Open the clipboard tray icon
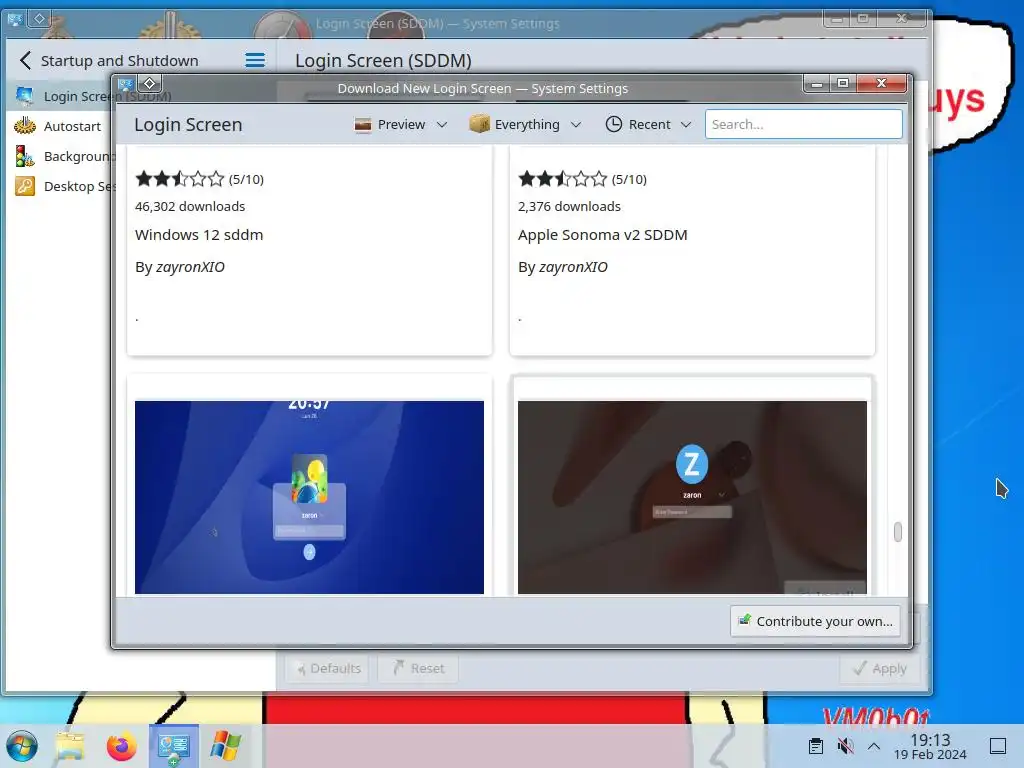Screen dimensions: 1024x768 tap(816, 746)
